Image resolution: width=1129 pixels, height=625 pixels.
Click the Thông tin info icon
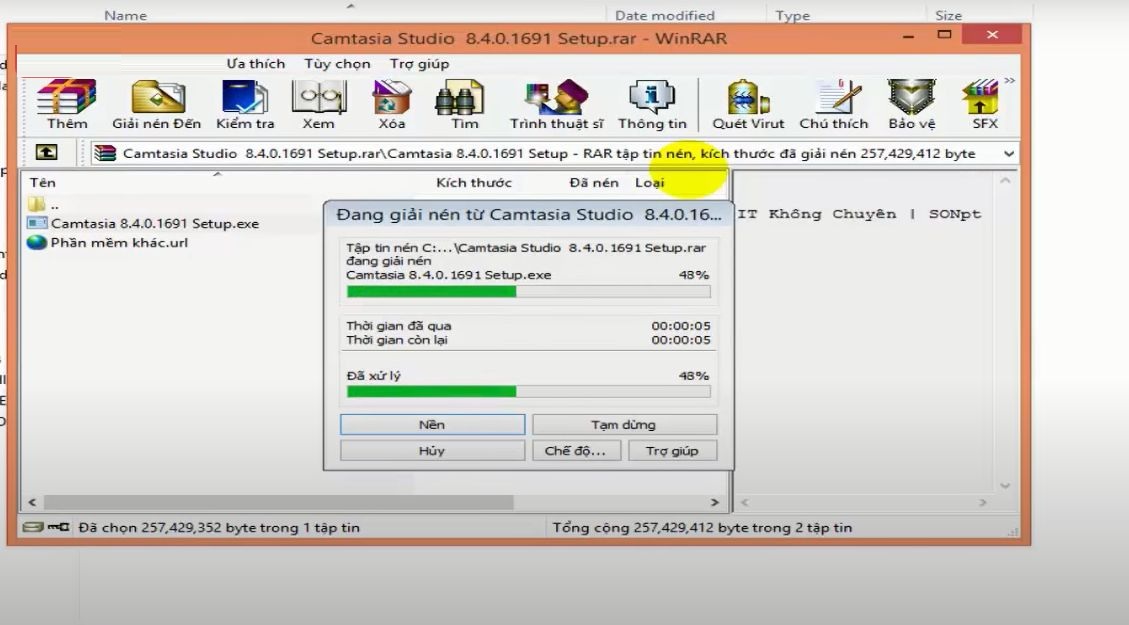point(652,100)
